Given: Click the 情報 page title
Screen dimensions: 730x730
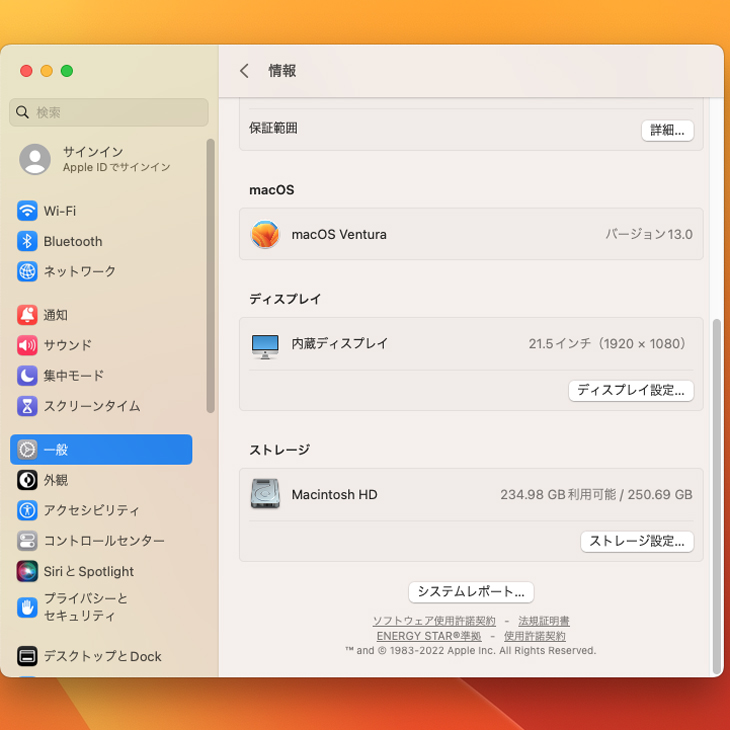Looking at the screenshot, I should tap(282, 71).
